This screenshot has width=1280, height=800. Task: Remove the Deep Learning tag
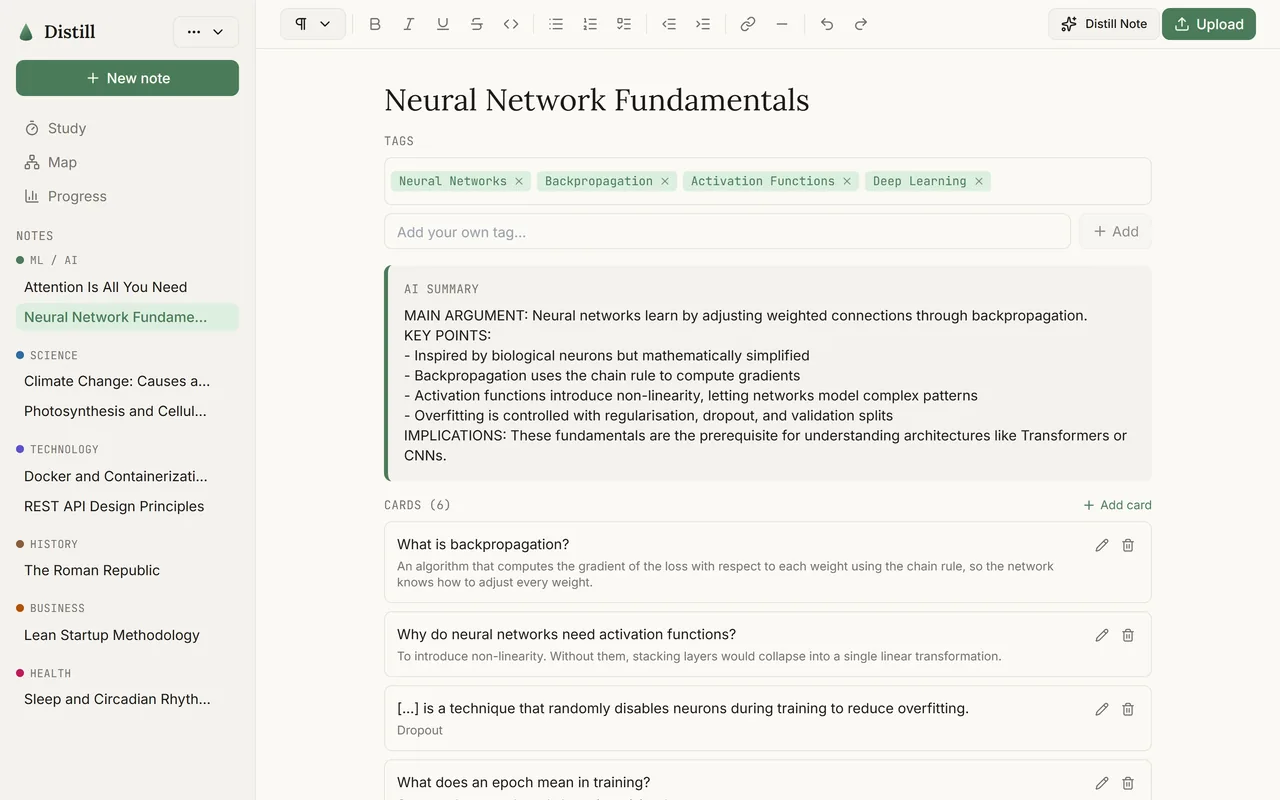[979, 181]
